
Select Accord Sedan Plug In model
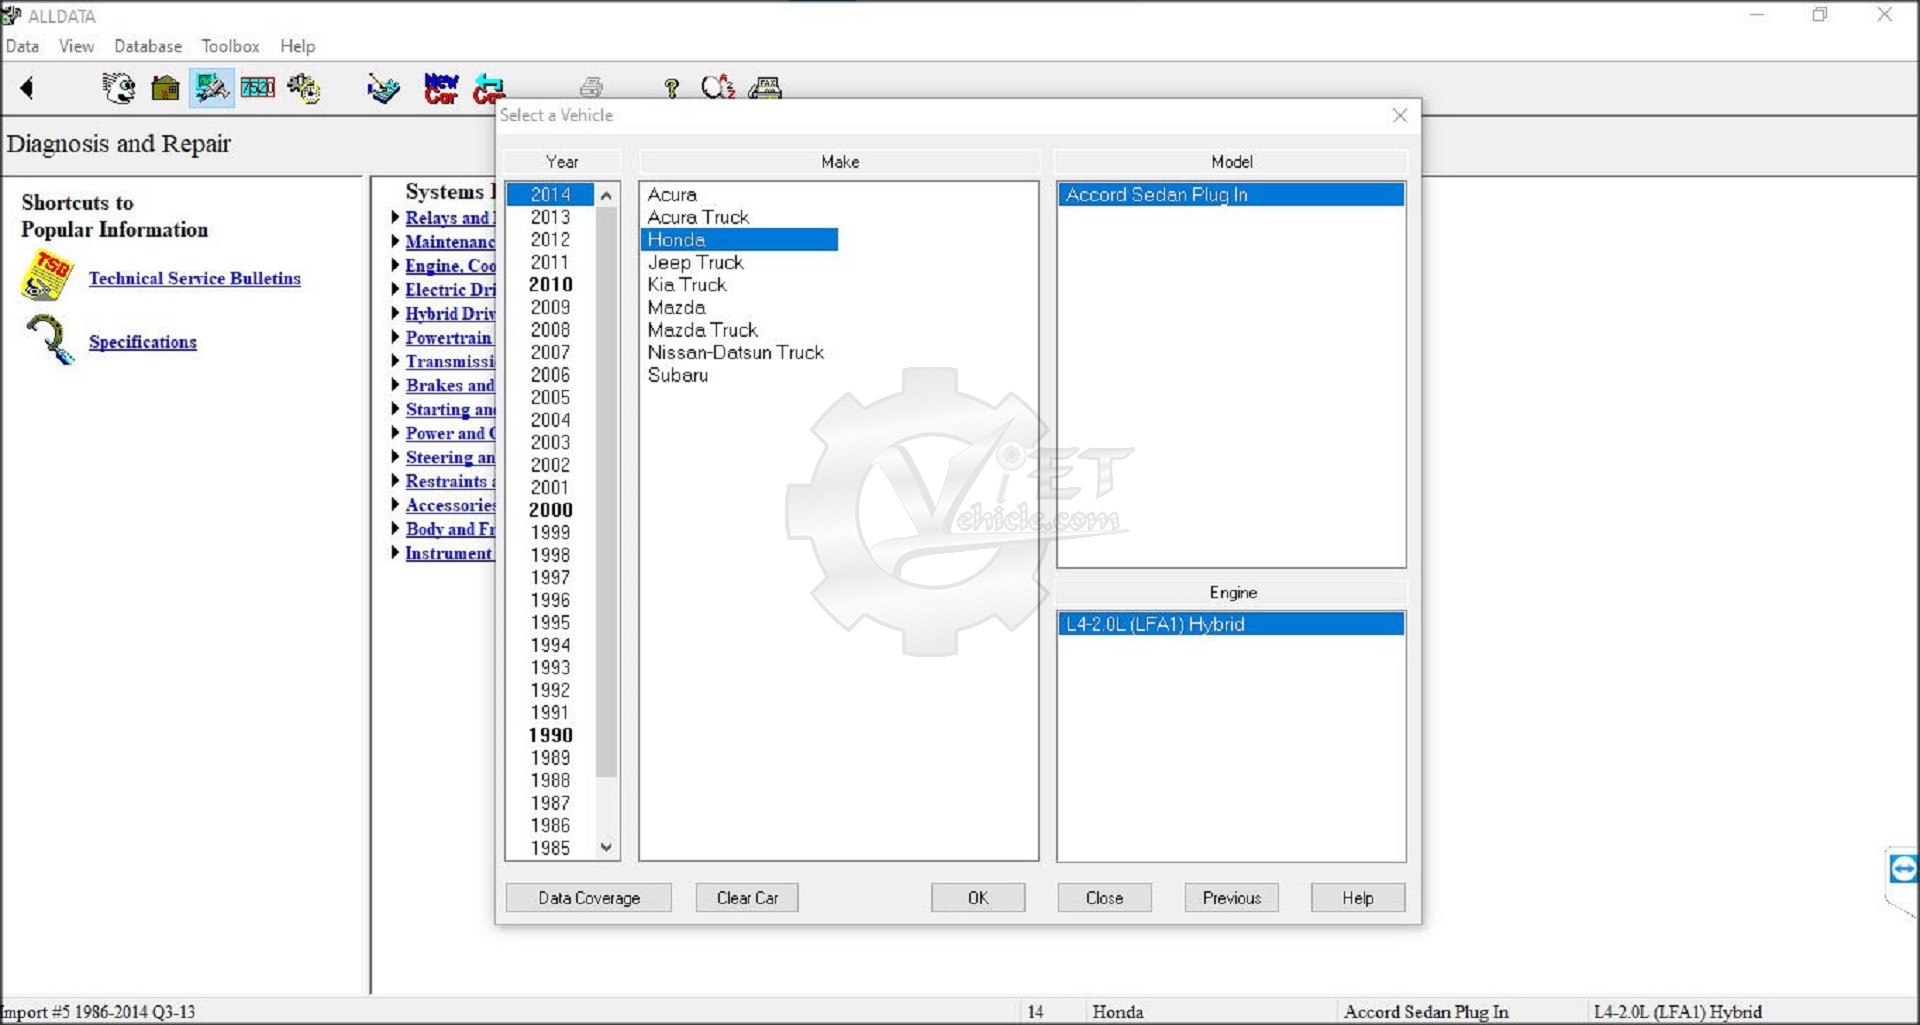point(1231,194)
